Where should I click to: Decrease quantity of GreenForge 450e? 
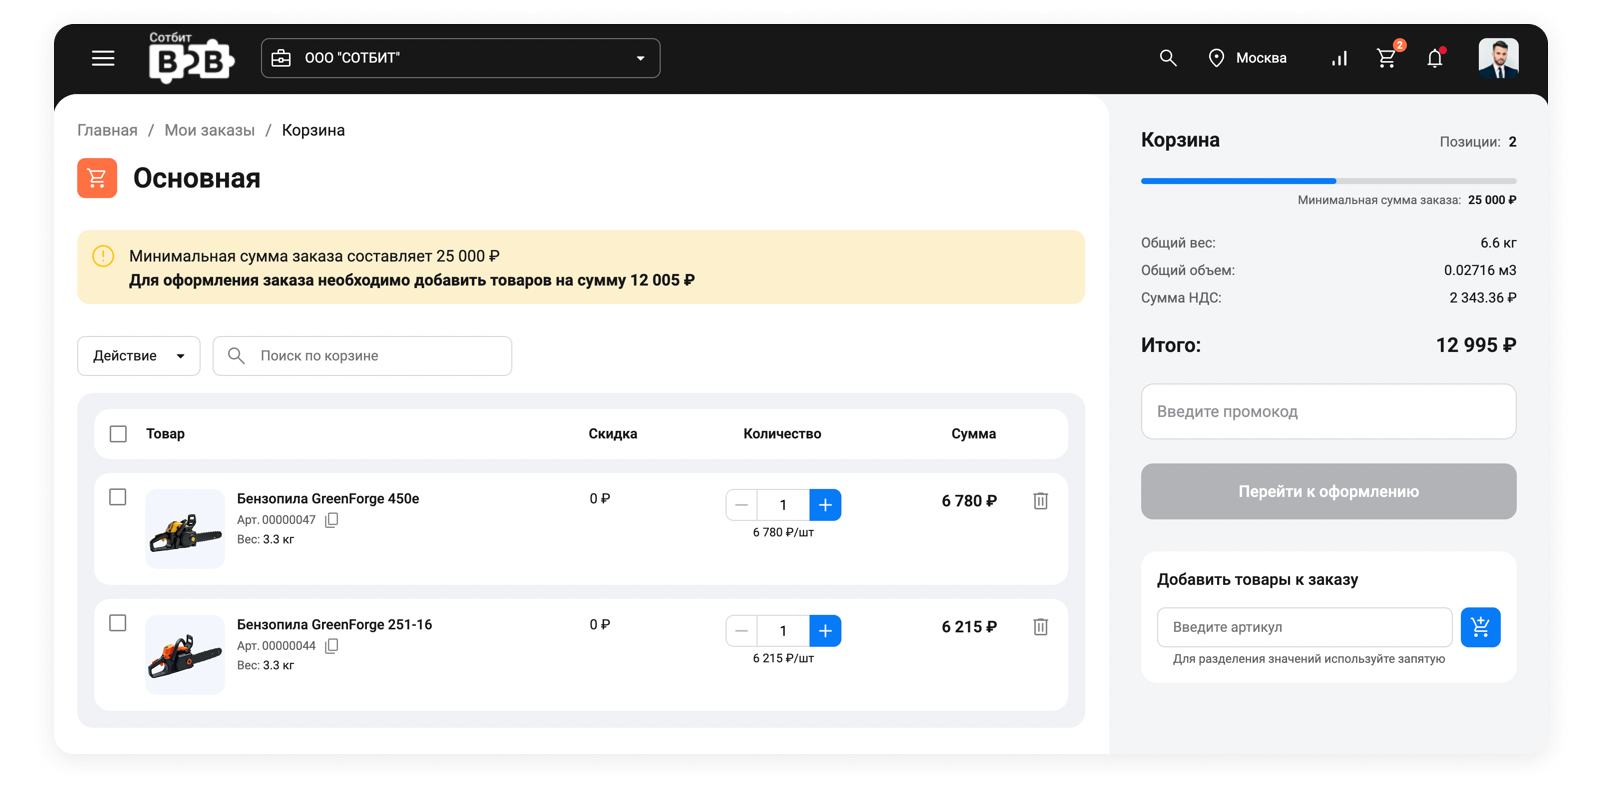click(x=741, y=505)
